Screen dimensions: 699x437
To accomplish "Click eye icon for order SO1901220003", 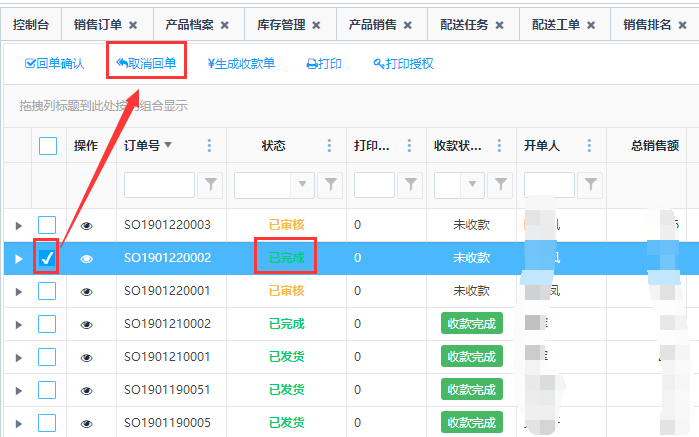I will tap(87, 226).
